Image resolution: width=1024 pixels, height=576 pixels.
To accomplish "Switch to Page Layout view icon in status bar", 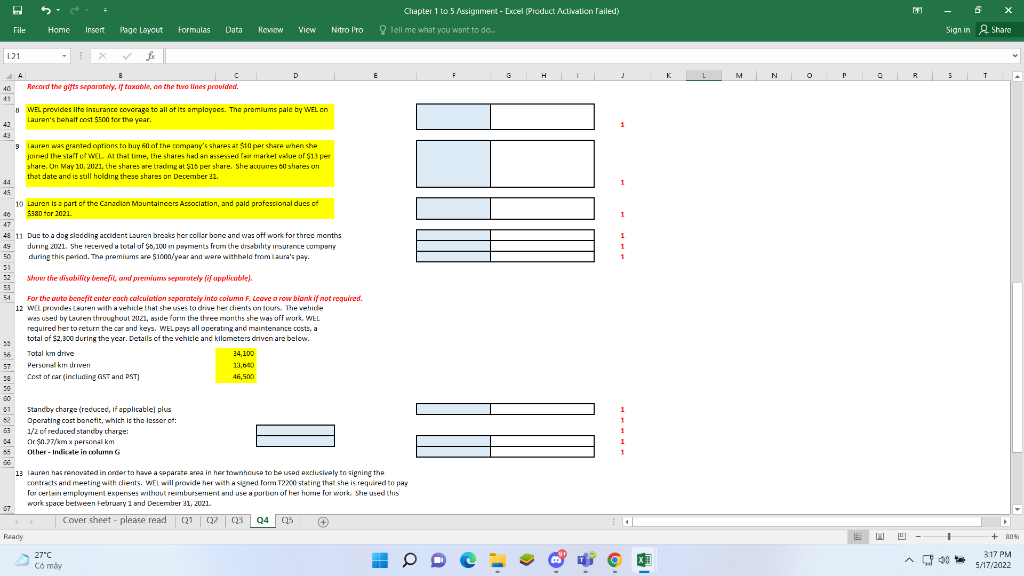I will tap(879, 536).
